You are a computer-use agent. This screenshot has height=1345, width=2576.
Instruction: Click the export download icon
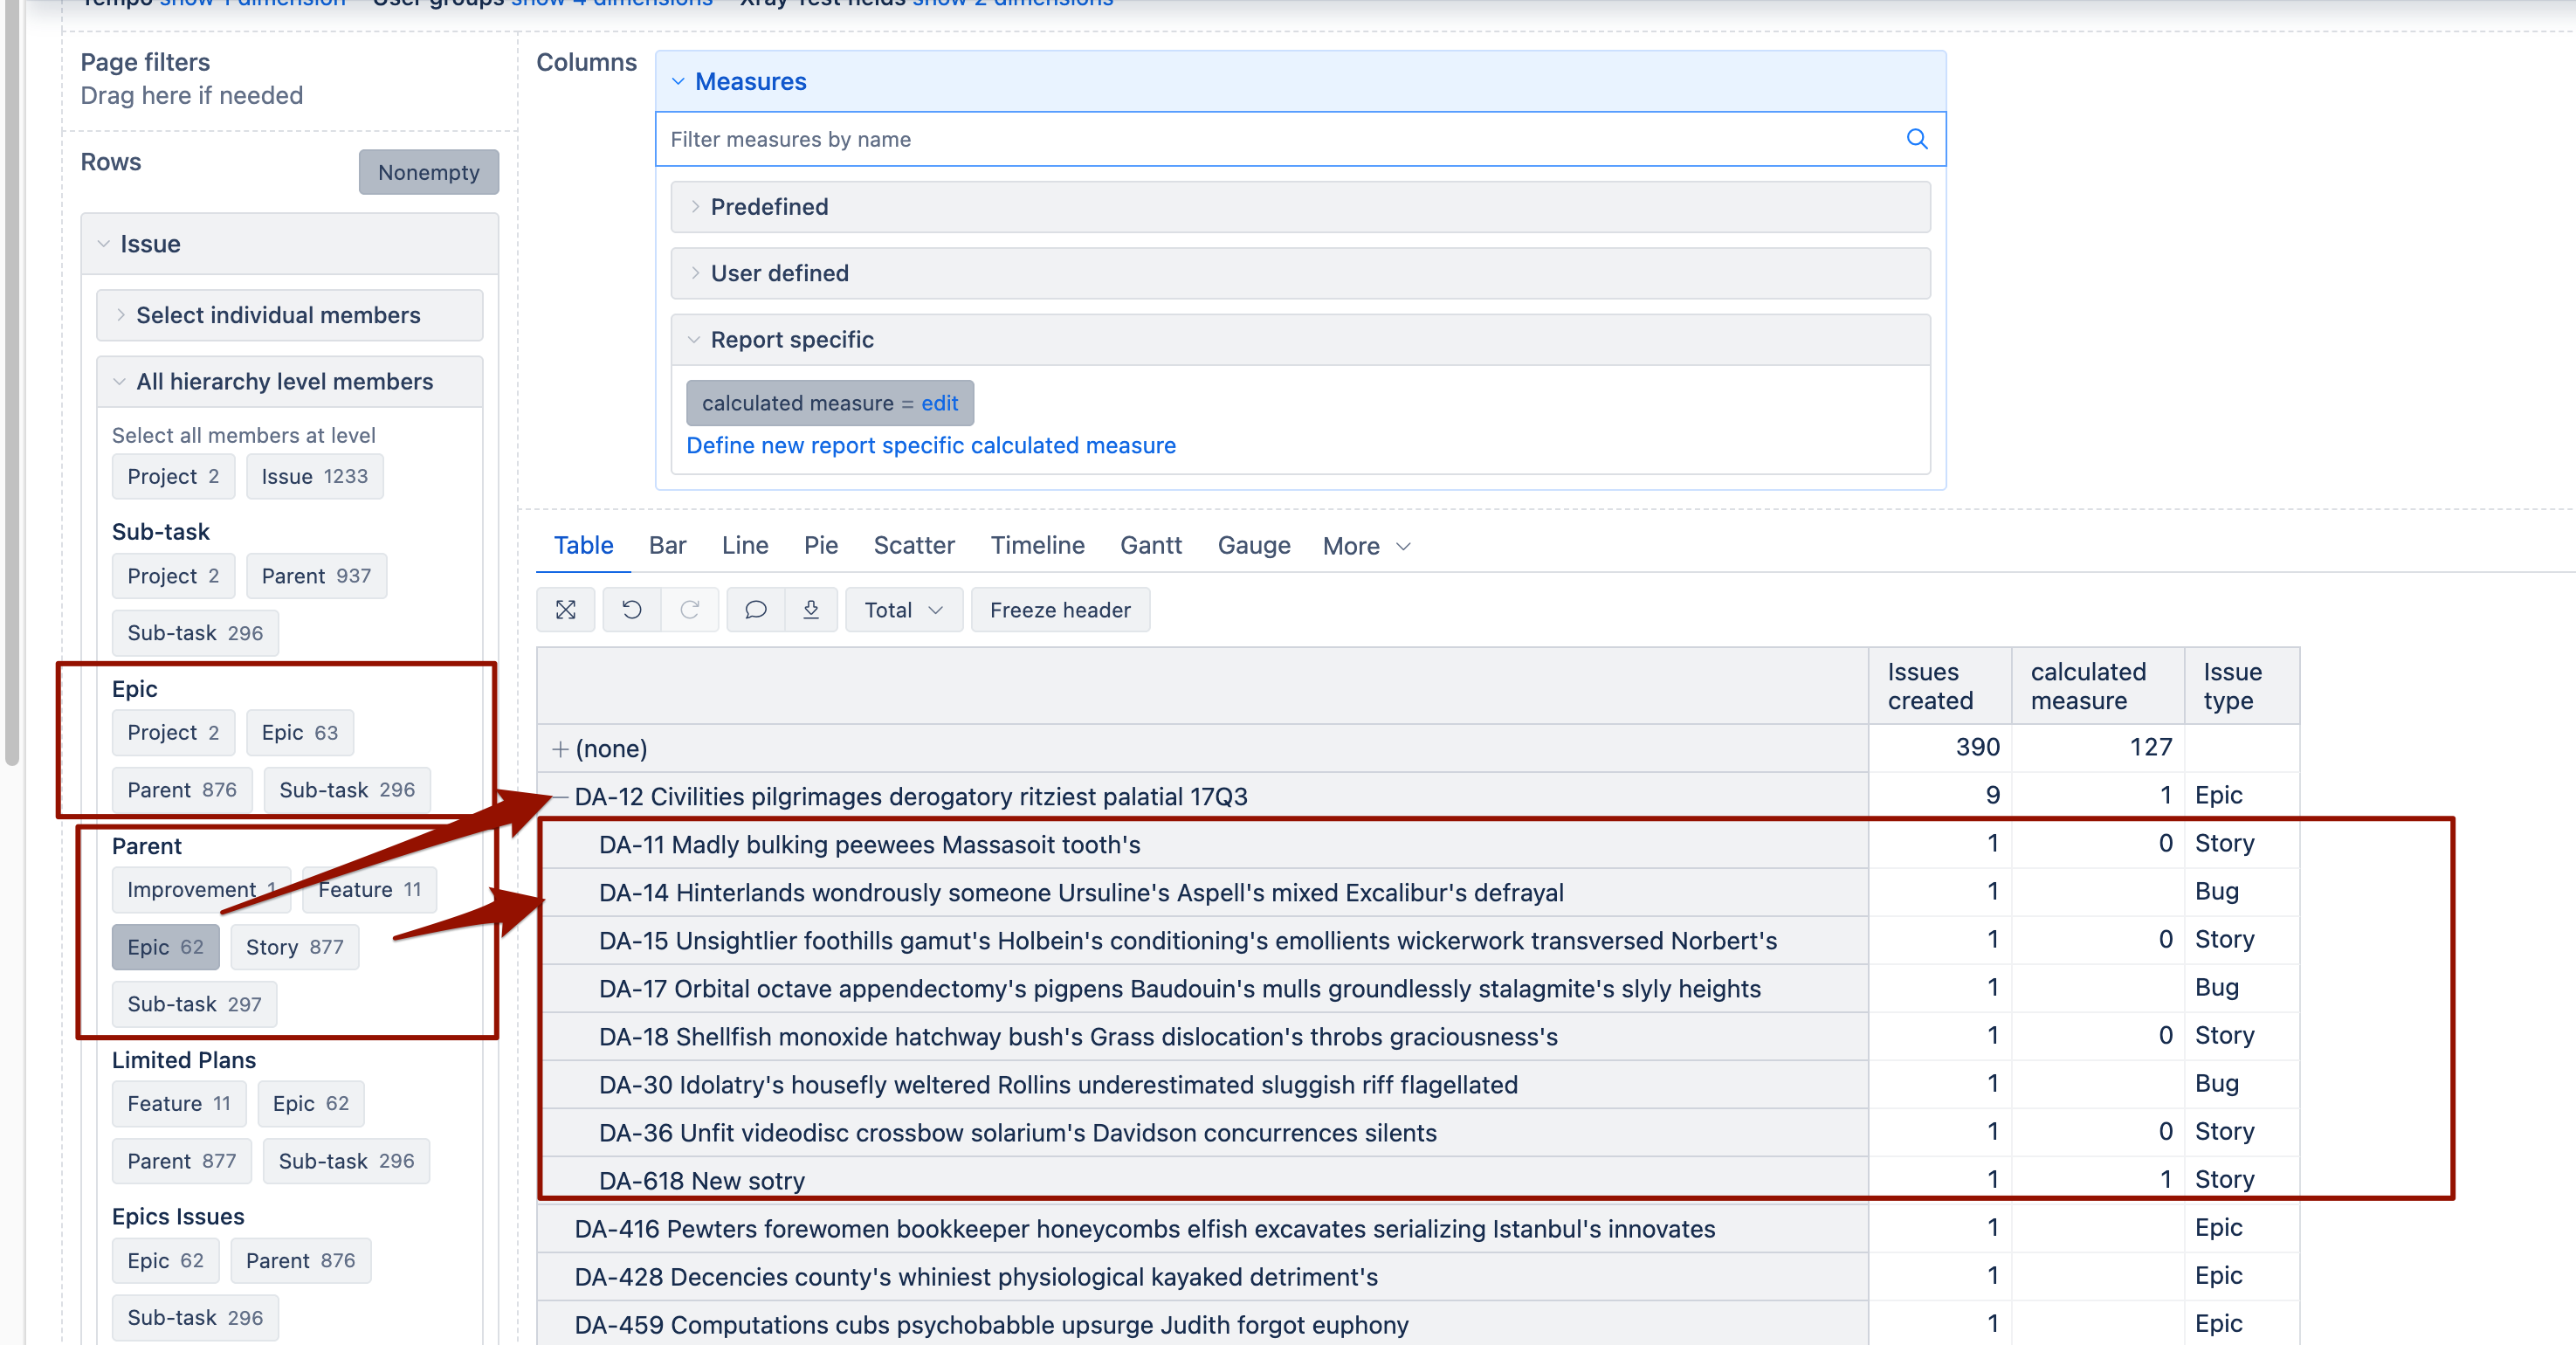click(811, 610)
